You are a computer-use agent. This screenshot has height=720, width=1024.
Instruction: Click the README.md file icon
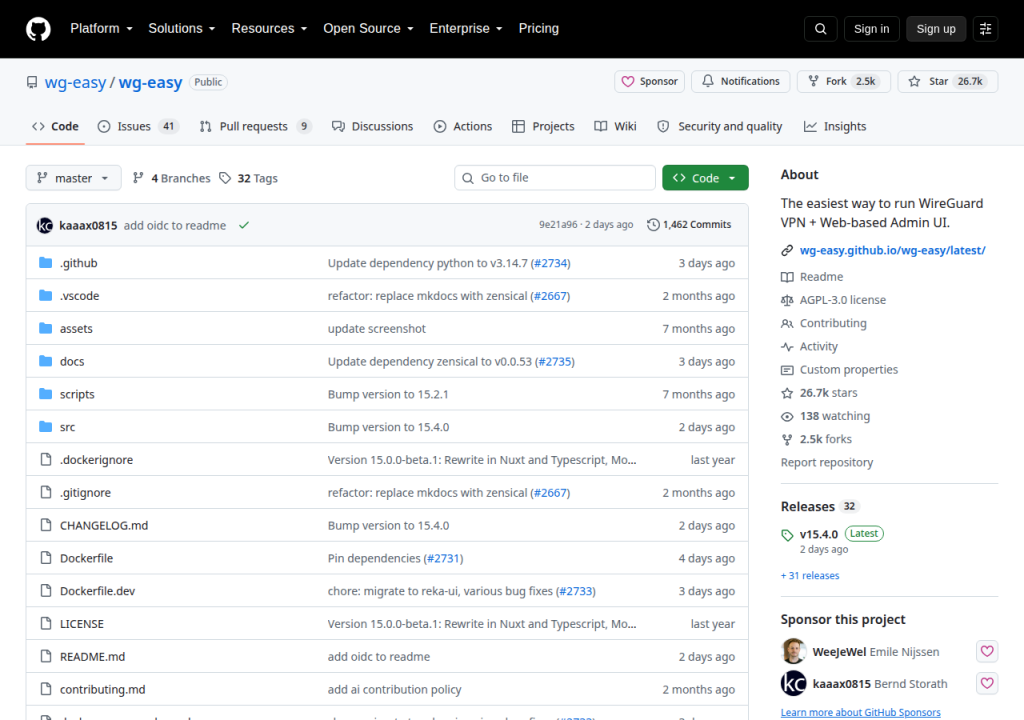[46, 656]
